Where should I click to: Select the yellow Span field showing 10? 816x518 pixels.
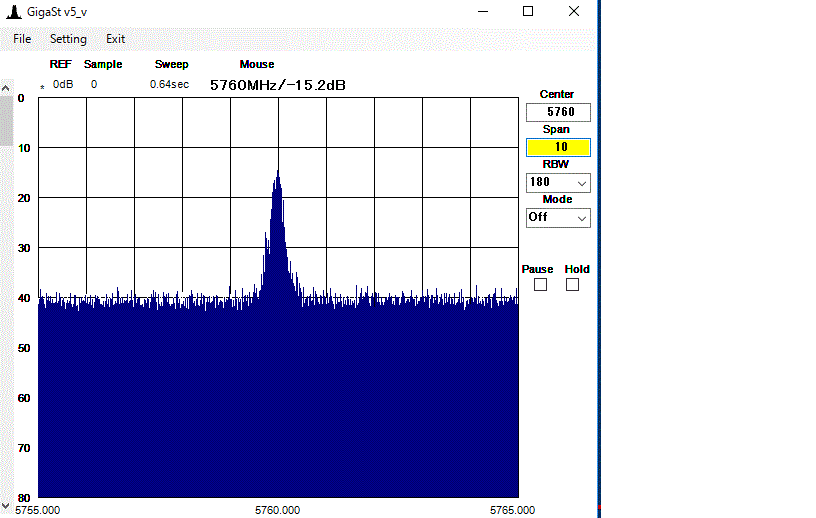tap(558, 147)
